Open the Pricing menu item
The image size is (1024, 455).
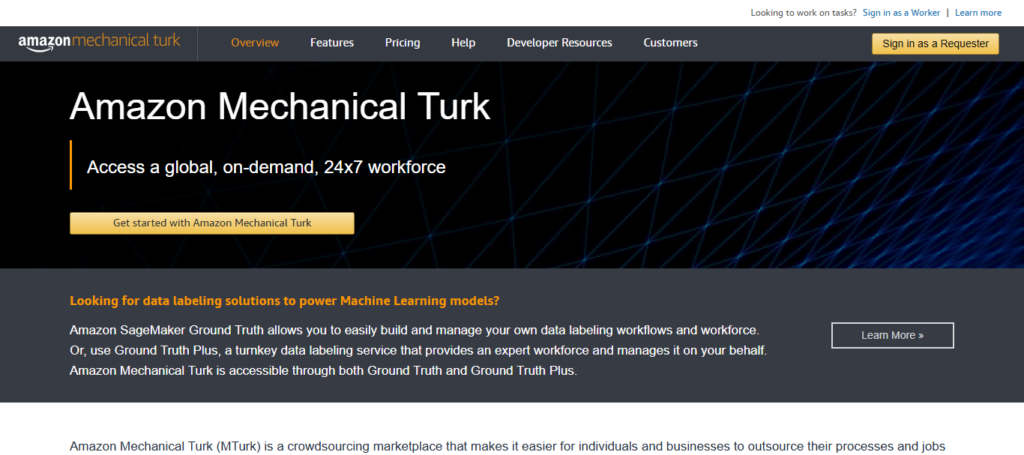[x=402, y=43]
